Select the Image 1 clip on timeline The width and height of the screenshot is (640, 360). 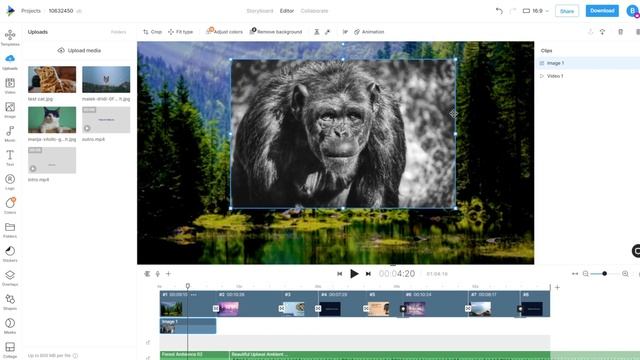pyautogui.click(x=188, y=326)
